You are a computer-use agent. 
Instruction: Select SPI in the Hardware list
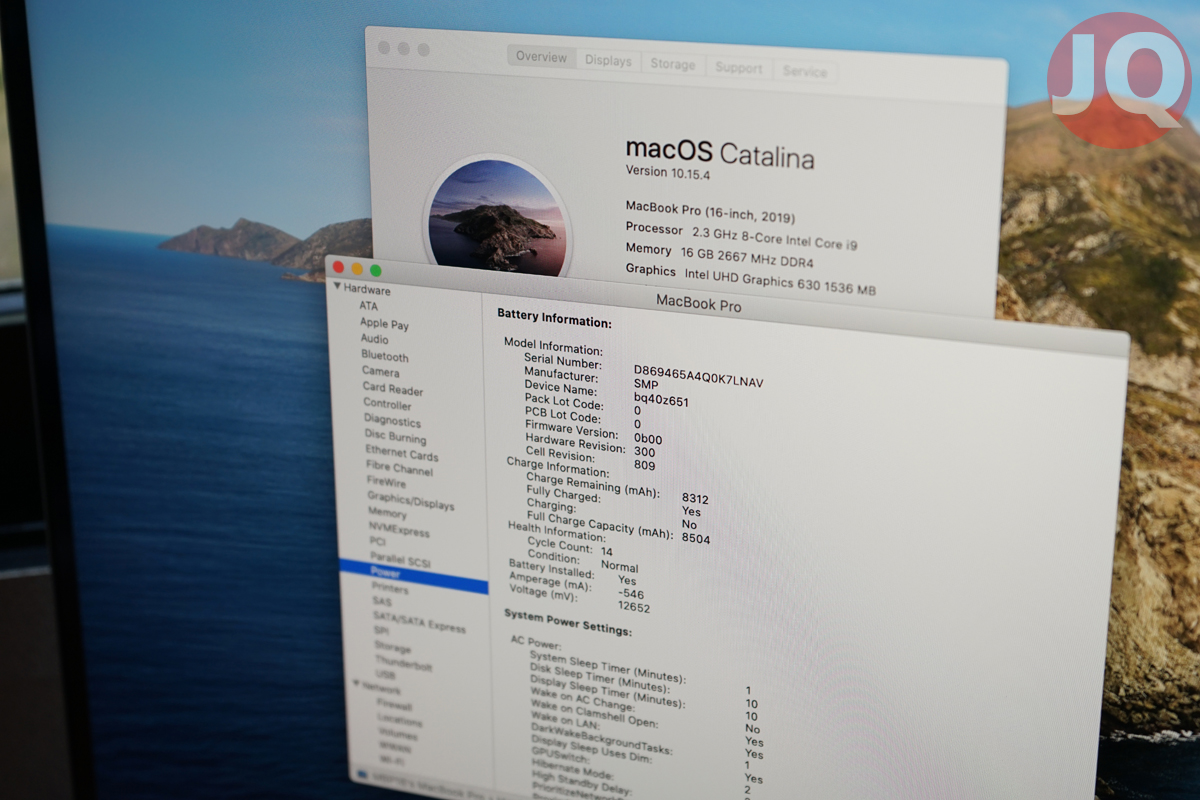(381, 632)
